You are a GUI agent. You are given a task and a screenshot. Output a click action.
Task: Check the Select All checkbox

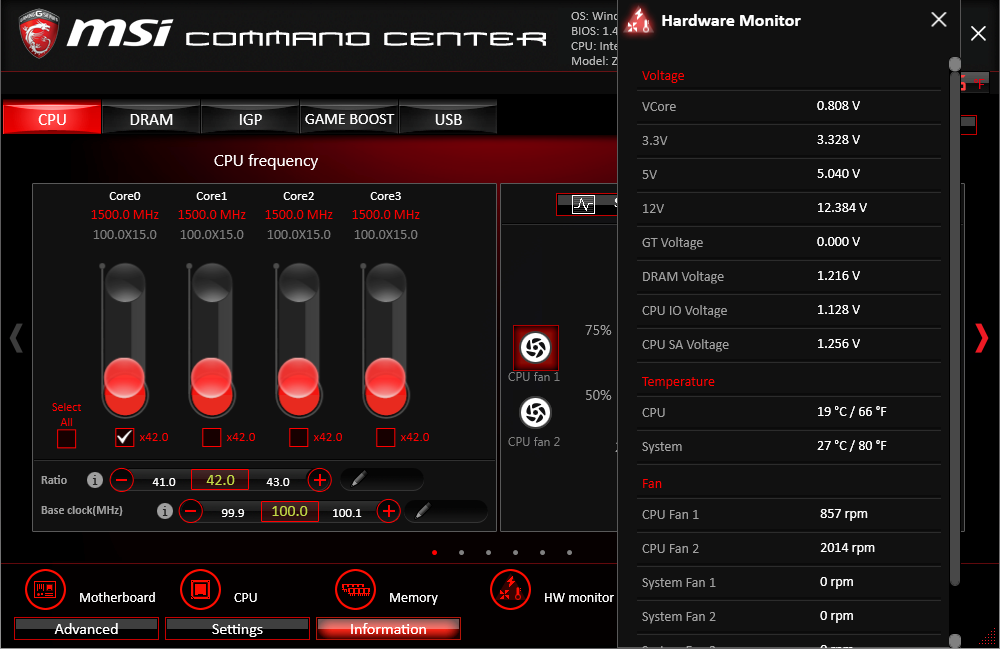[66, 439]
